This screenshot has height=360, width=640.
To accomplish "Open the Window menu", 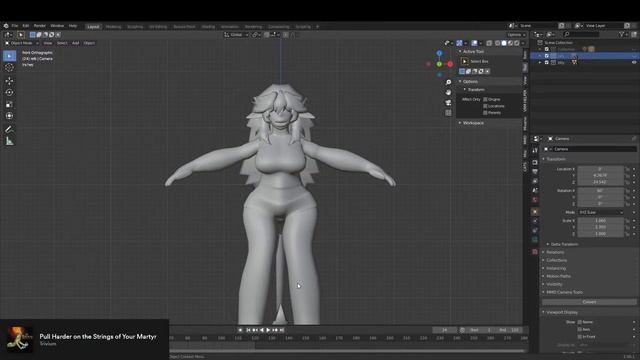I will (57, 26).
